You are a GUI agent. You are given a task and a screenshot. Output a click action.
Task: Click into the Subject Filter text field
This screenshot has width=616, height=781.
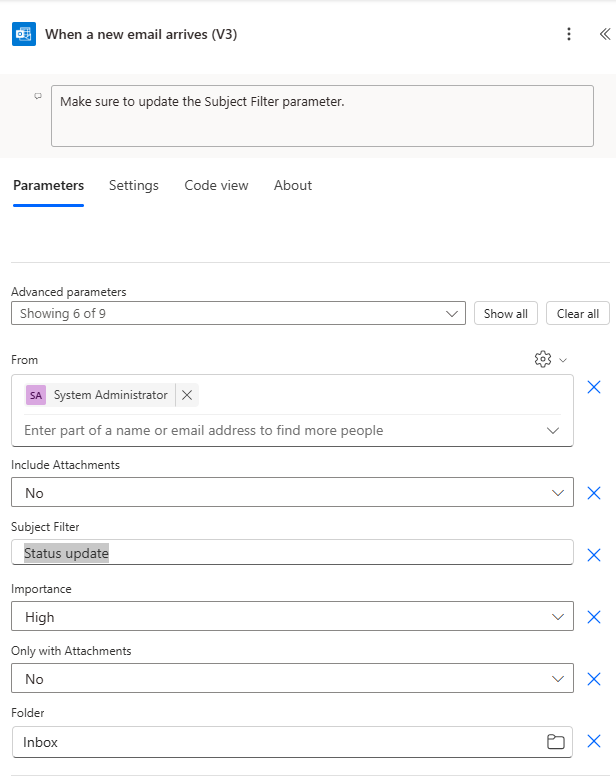click(292, 553)
